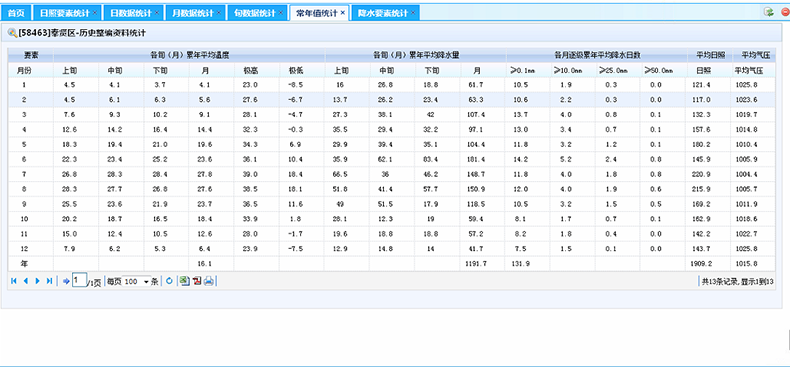Click the 各月逐级累年平均降水日数 group header

(x=597, y=55)
